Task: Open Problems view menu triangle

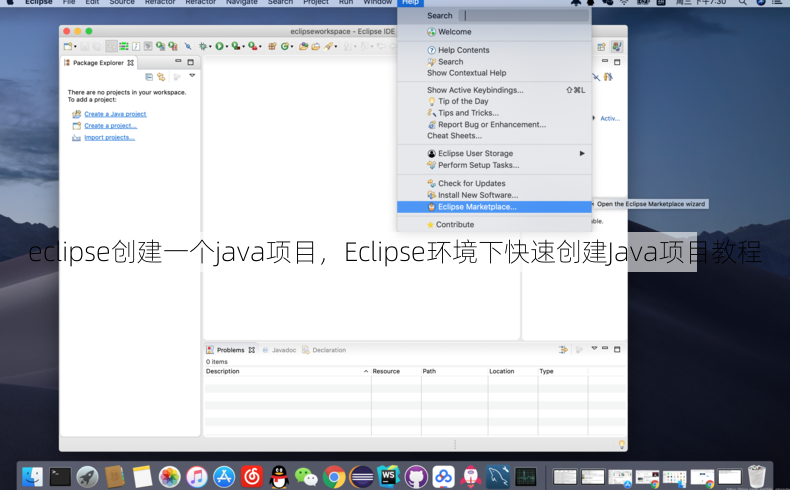Action: [x=594, y=348]
